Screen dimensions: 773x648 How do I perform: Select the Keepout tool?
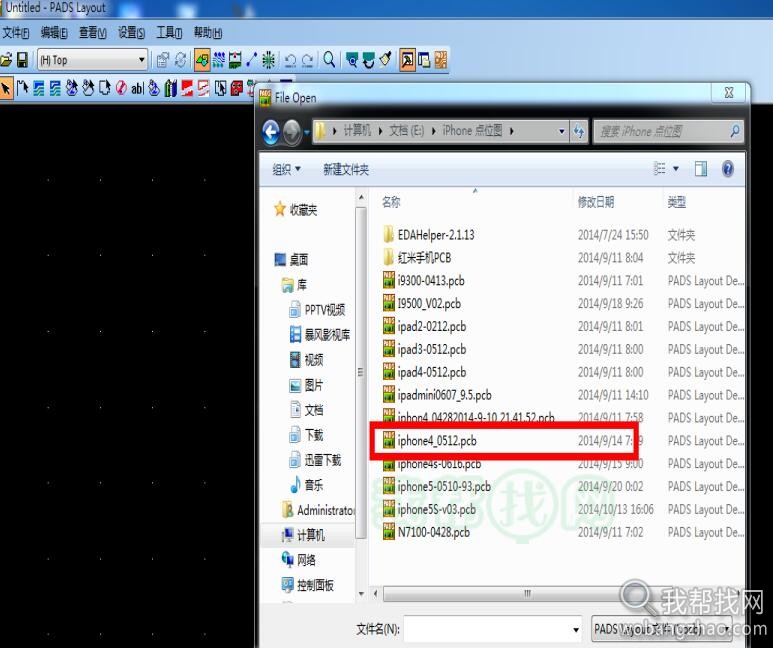pos(121,88)
